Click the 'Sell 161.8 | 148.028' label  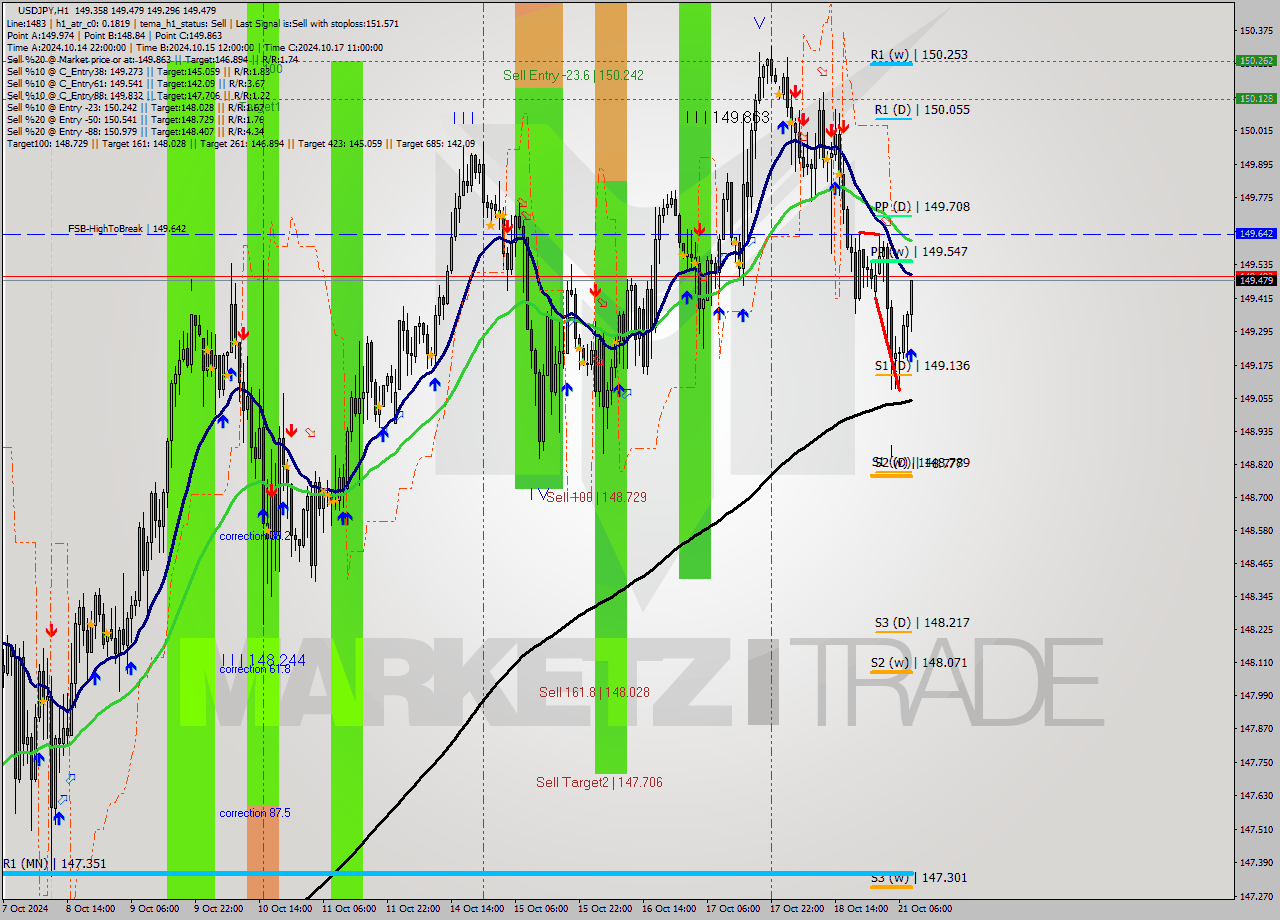[594, 692]
